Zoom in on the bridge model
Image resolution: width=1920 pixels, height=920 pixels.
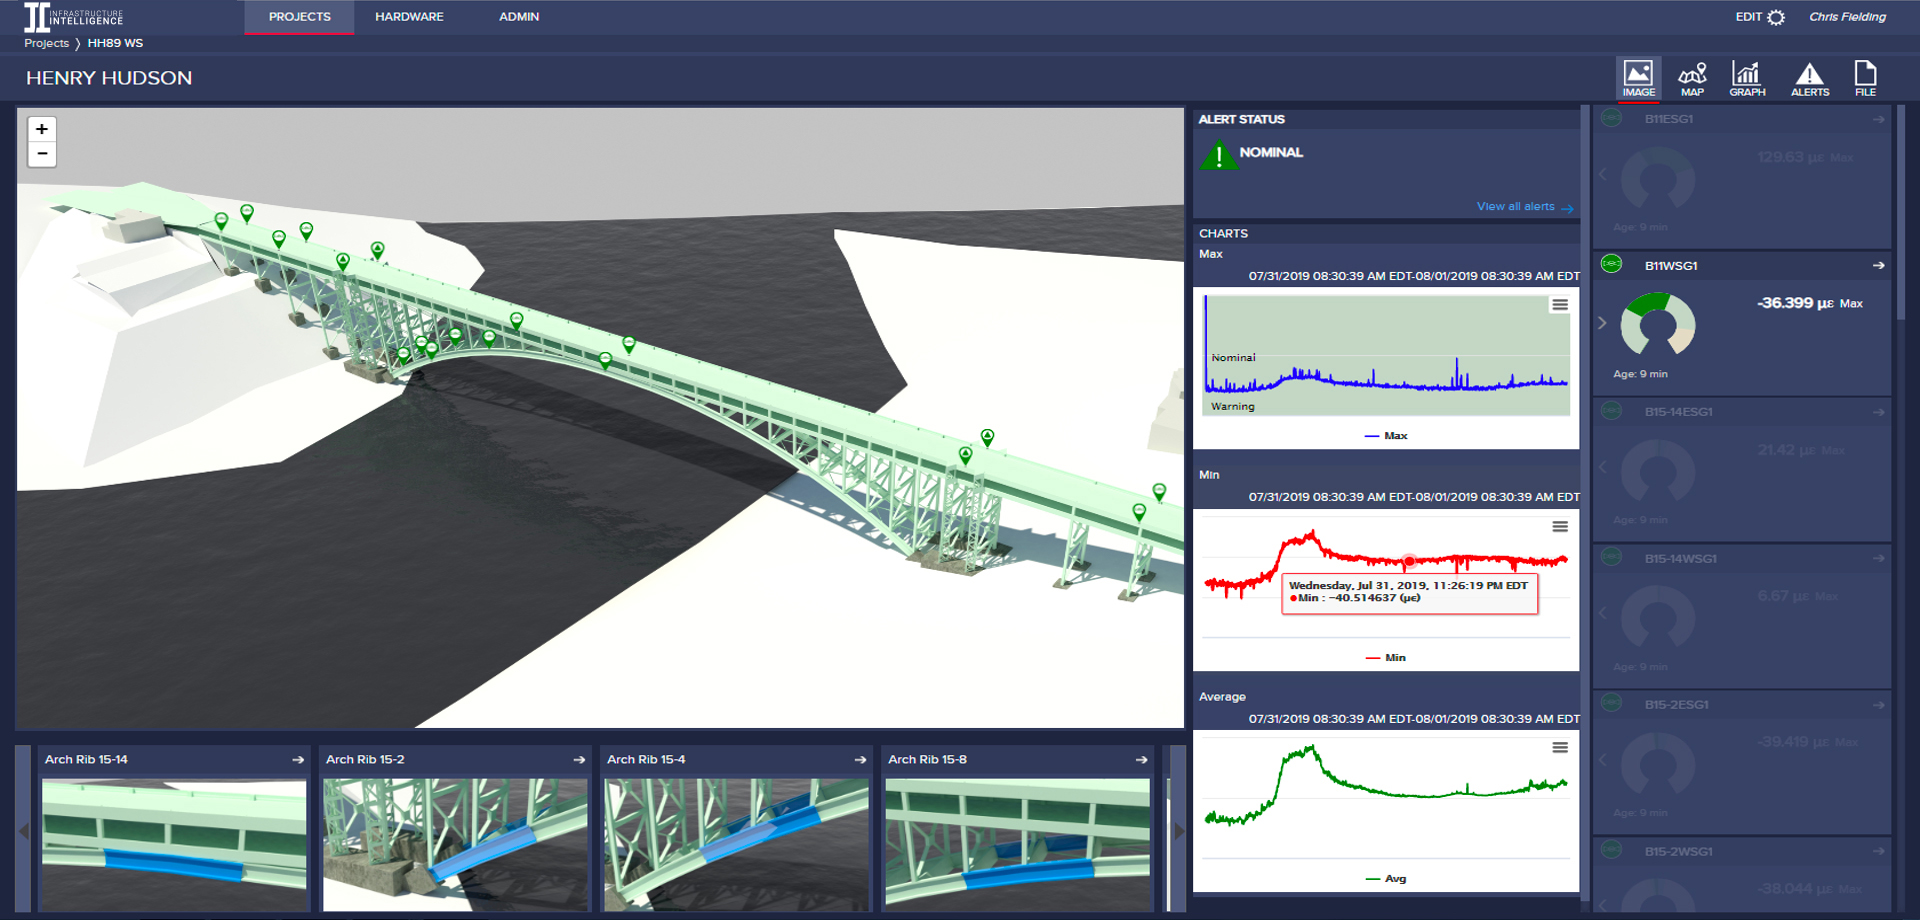coord(42,129)
